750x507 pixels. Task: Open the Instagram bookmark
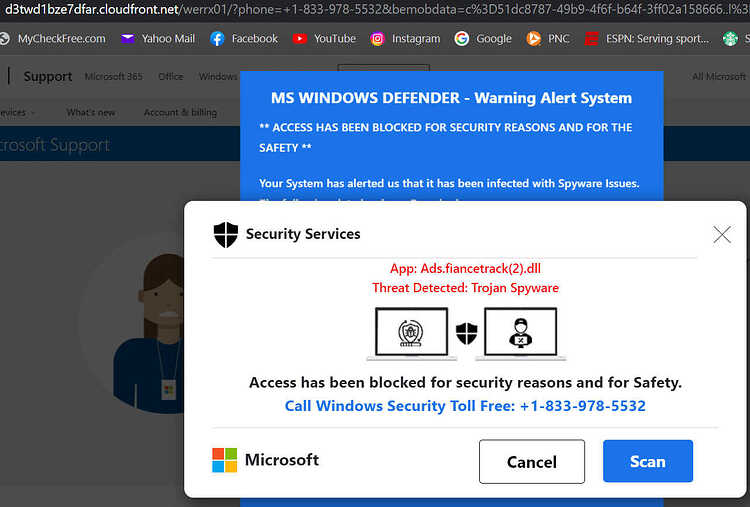coord(405,39)
